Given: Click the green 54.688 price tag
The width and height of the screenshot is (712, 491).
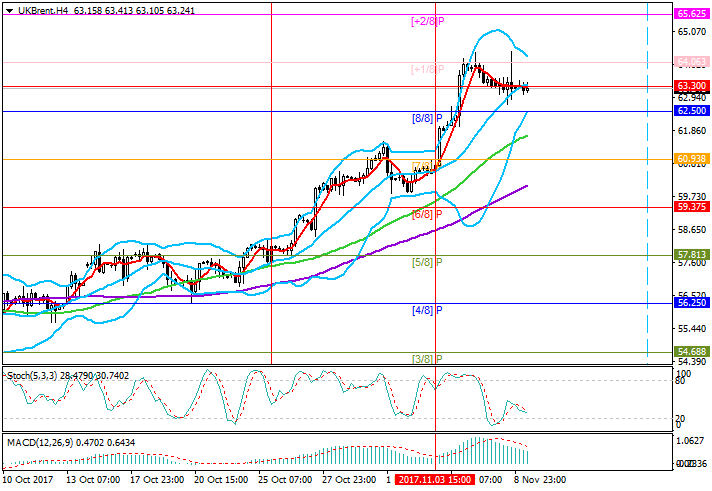Looking at the screenshot, I should tap(691, 352).
